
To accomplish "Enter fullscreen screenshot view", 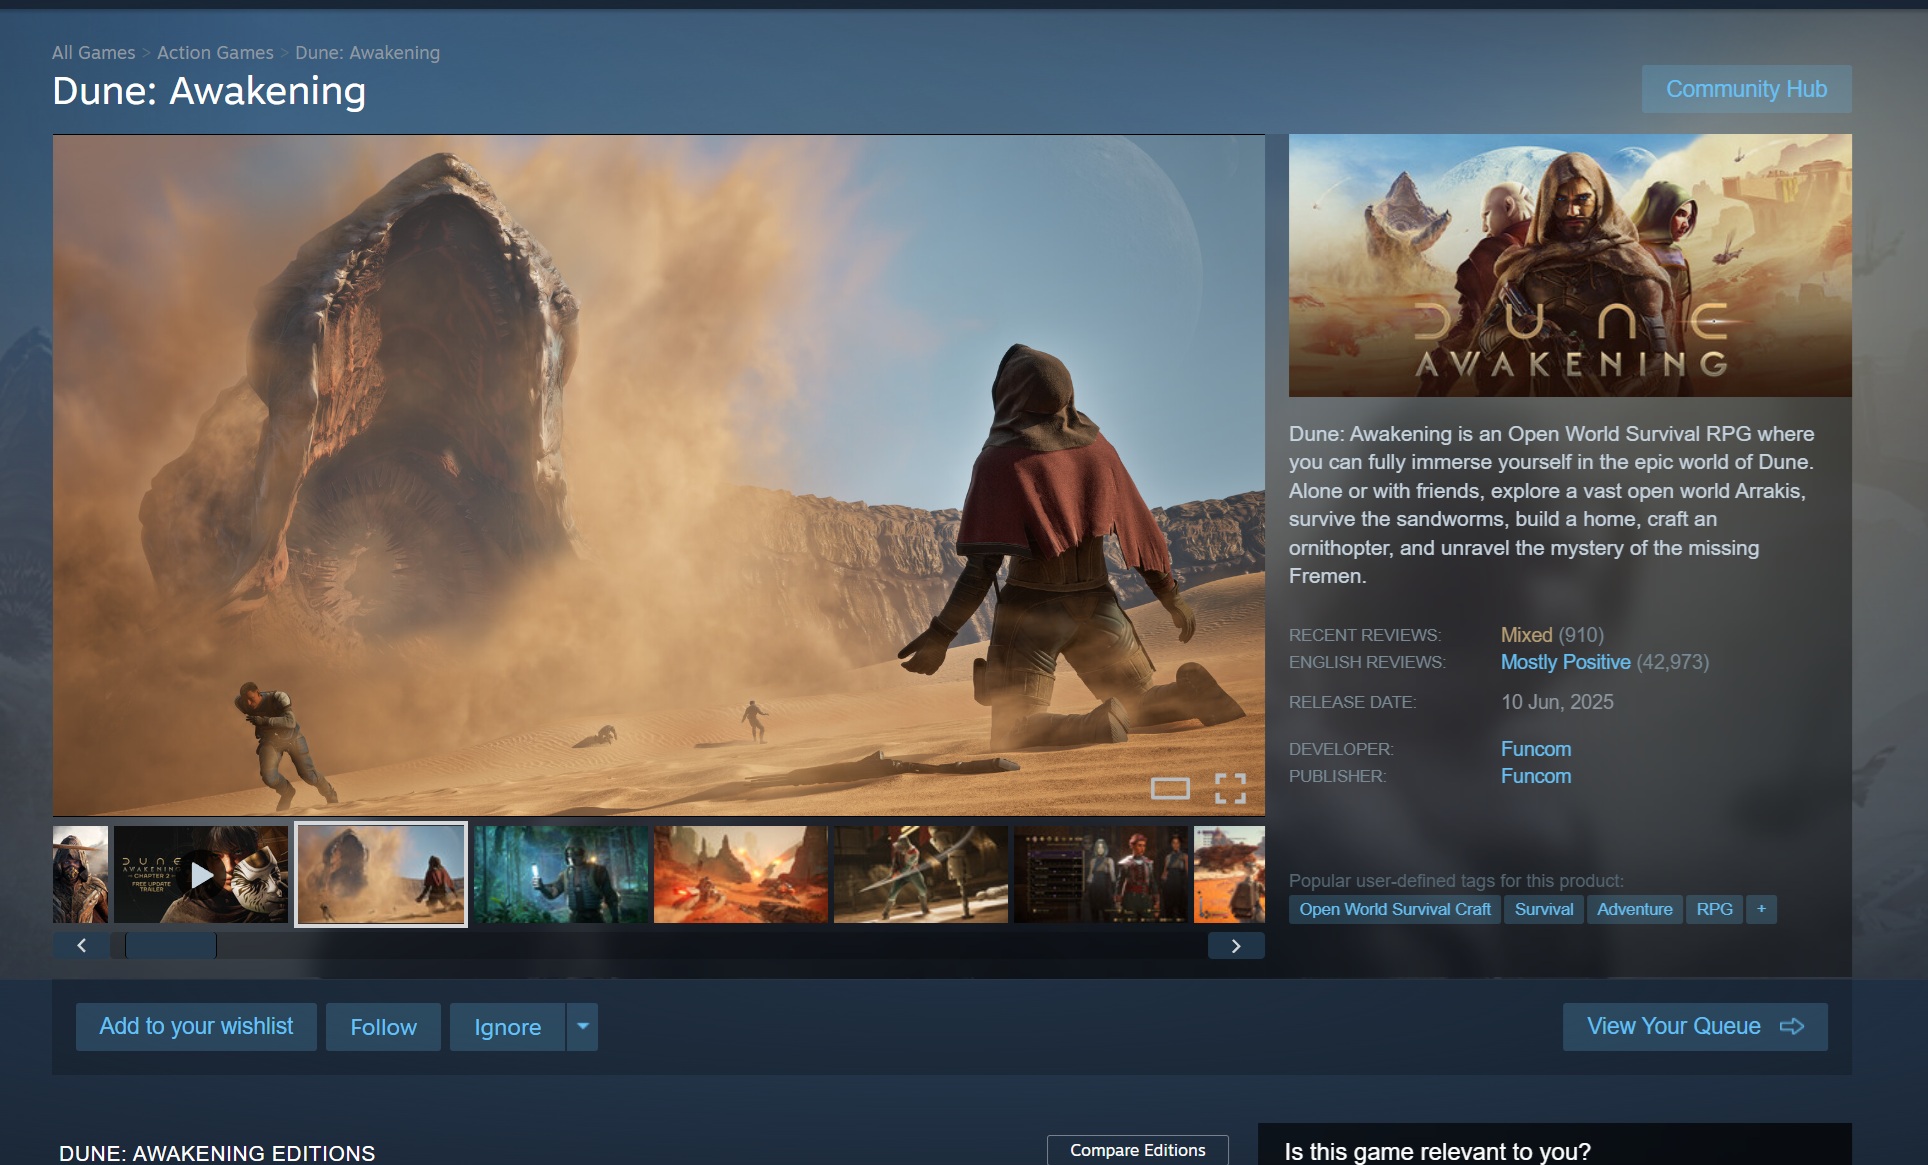I will point(1230,789).
